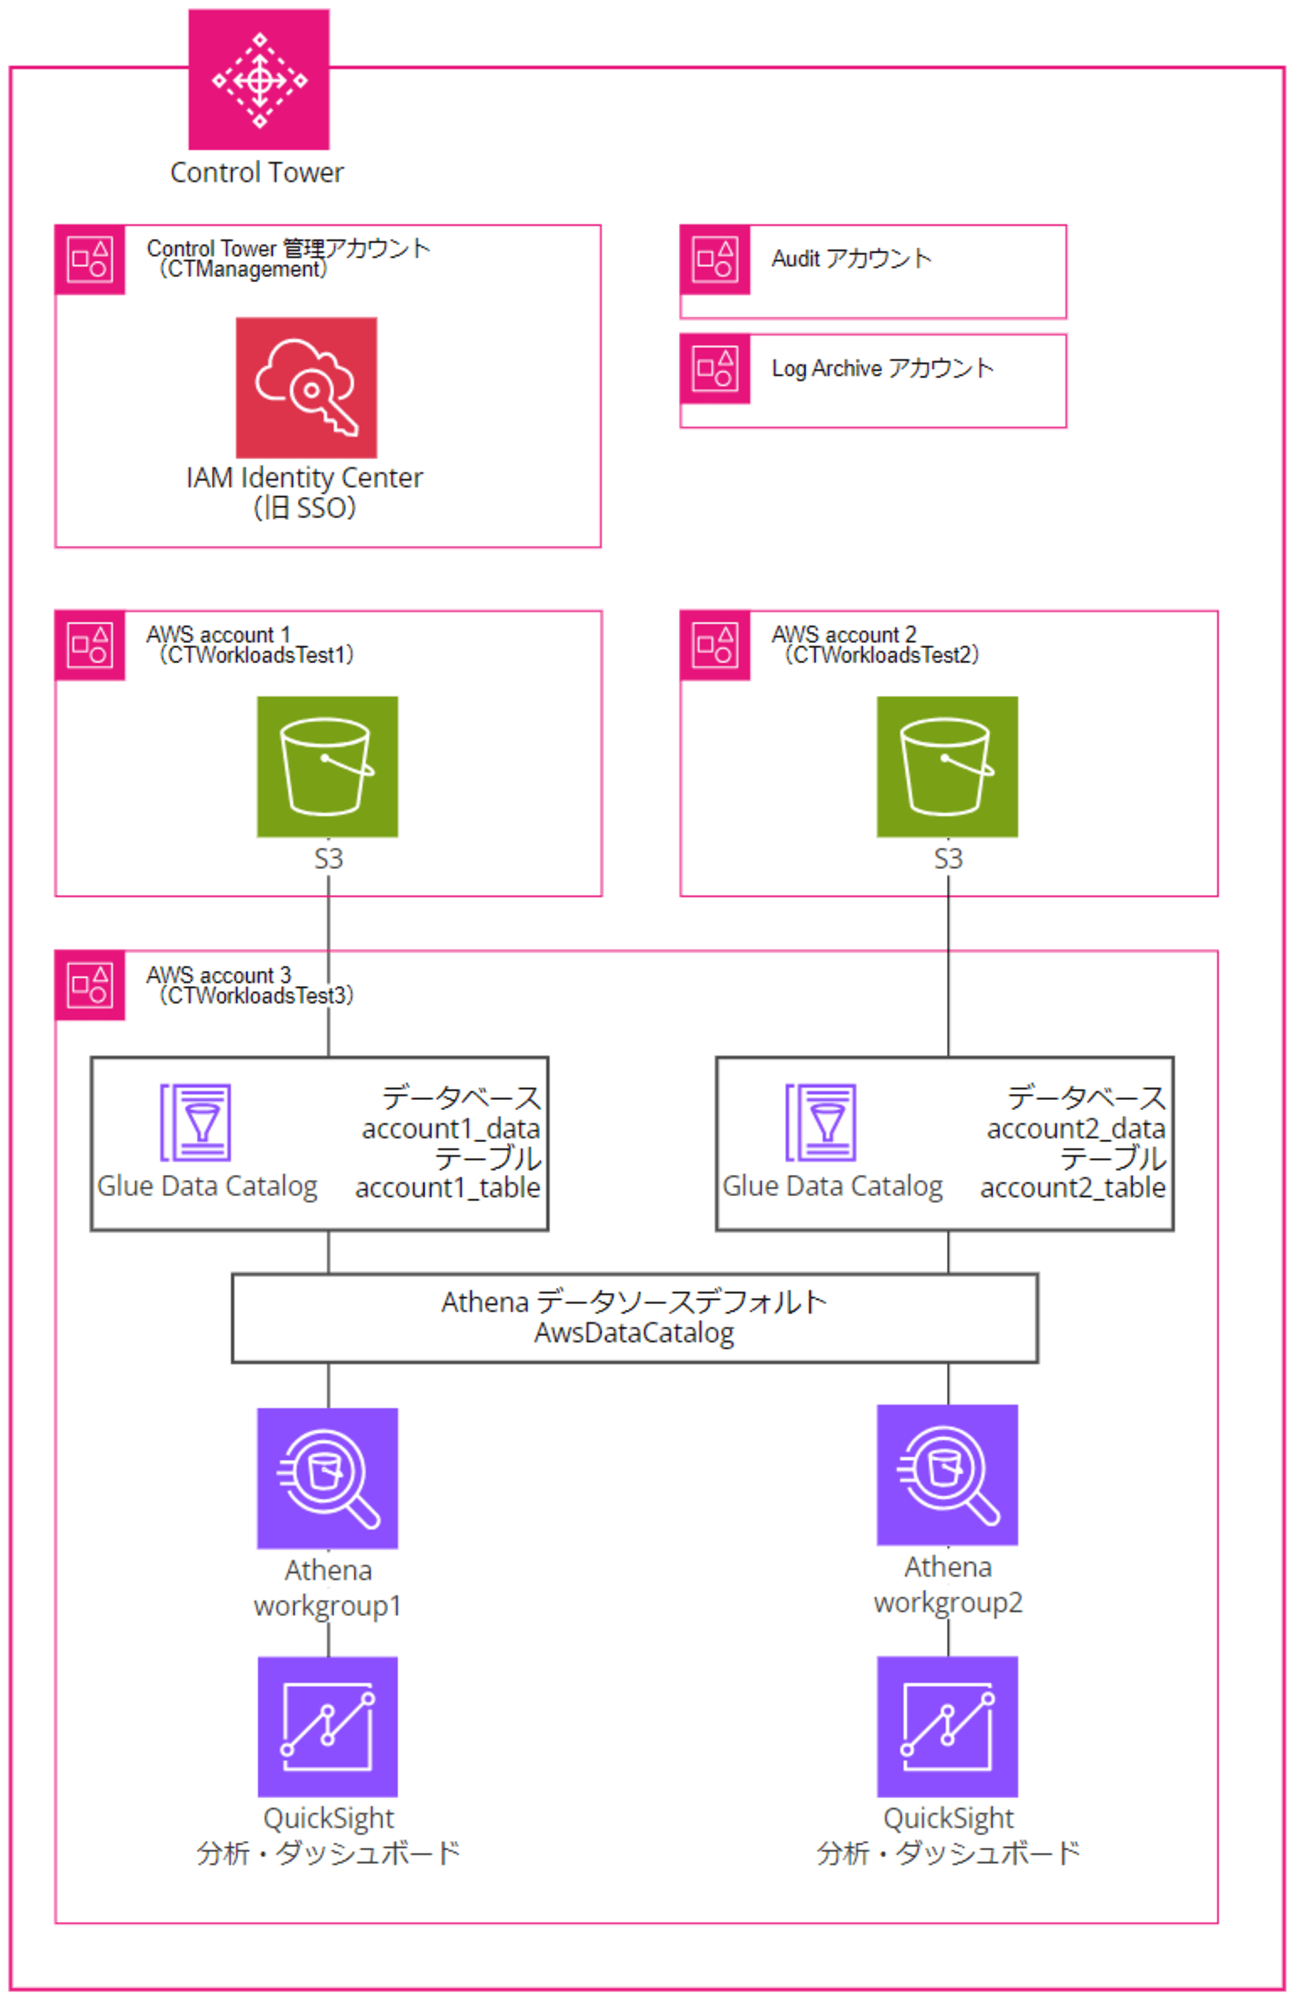Image resolution: width=1293 pixels, height=2000 pixels.
Task: Click the account1_table table name
Action: pyautogui.click(x=448, y=1188)
